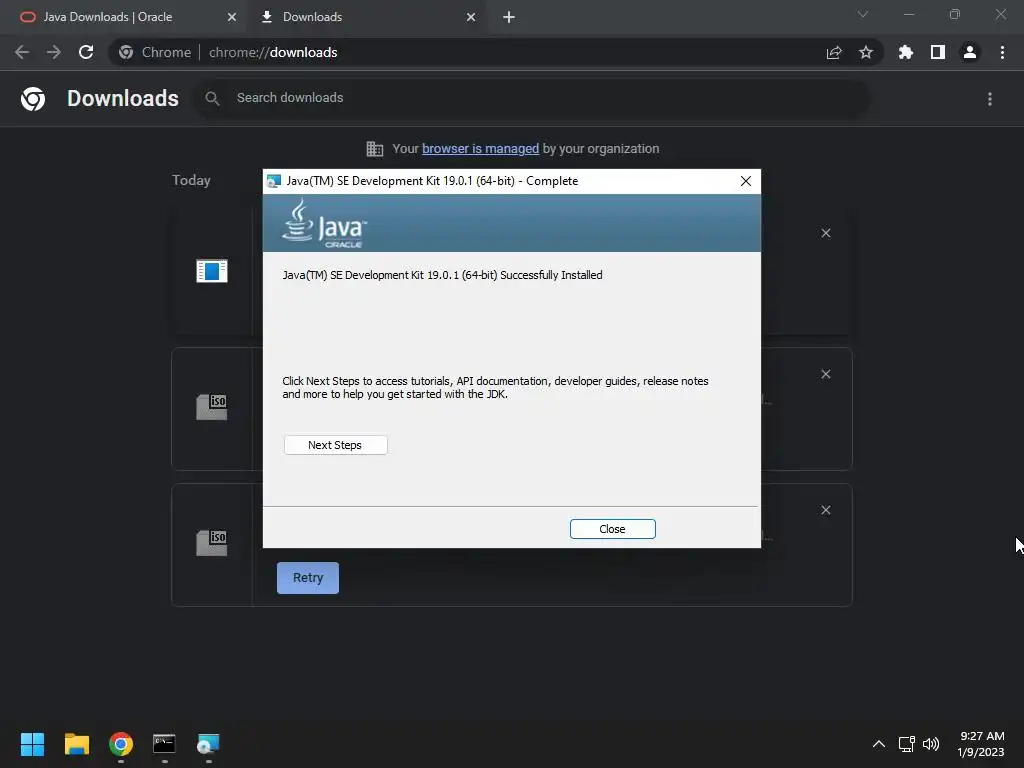Click the second download's ISO file icon
Viewport: 1024px width, 768px height.
pyautogui.click(x=212, y=407)
